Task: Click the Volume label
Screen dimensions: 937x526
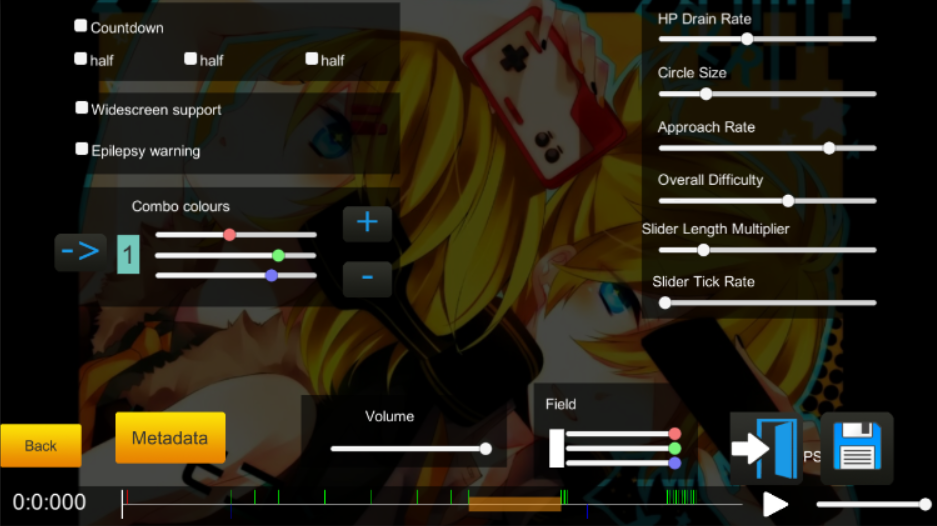Action: click(390, 416)
